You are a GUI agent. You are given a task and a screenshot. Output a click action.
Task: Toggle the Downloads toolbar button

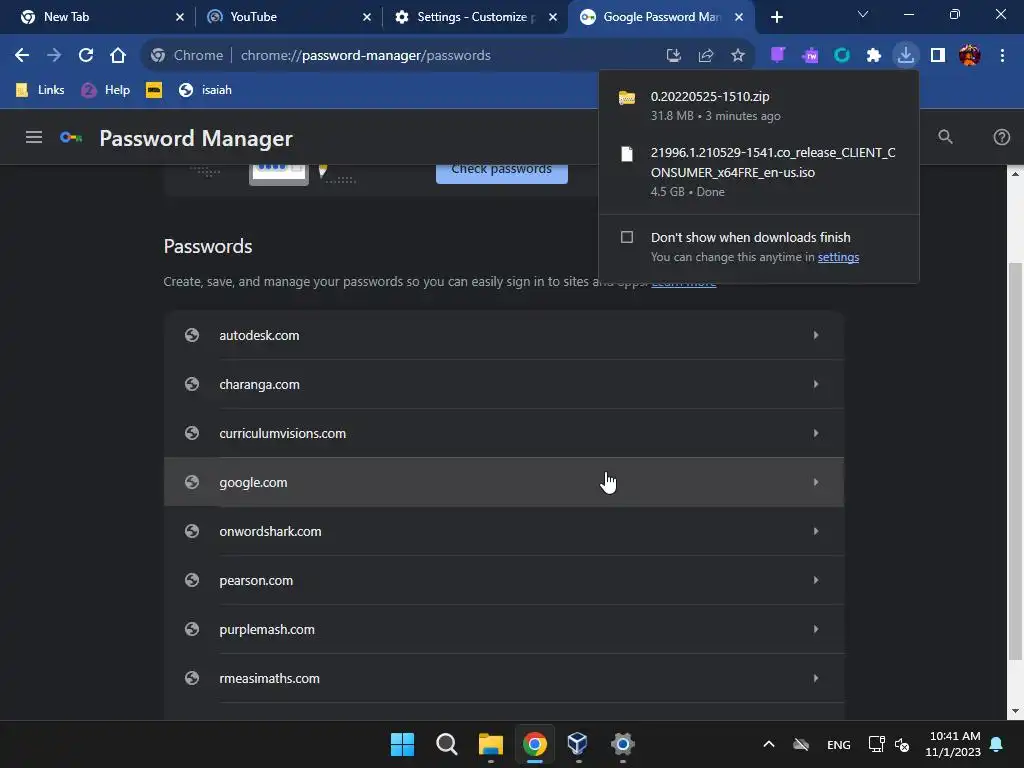[906, 56]
